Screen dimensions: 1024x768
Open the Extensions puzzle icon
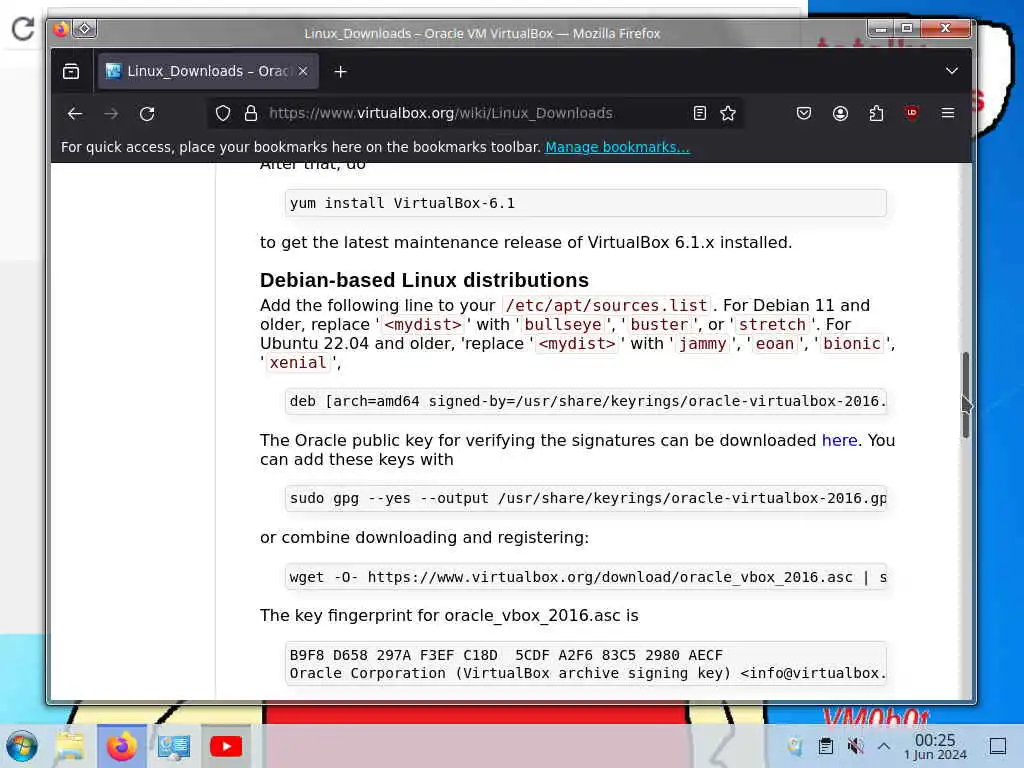click(876, 114)
